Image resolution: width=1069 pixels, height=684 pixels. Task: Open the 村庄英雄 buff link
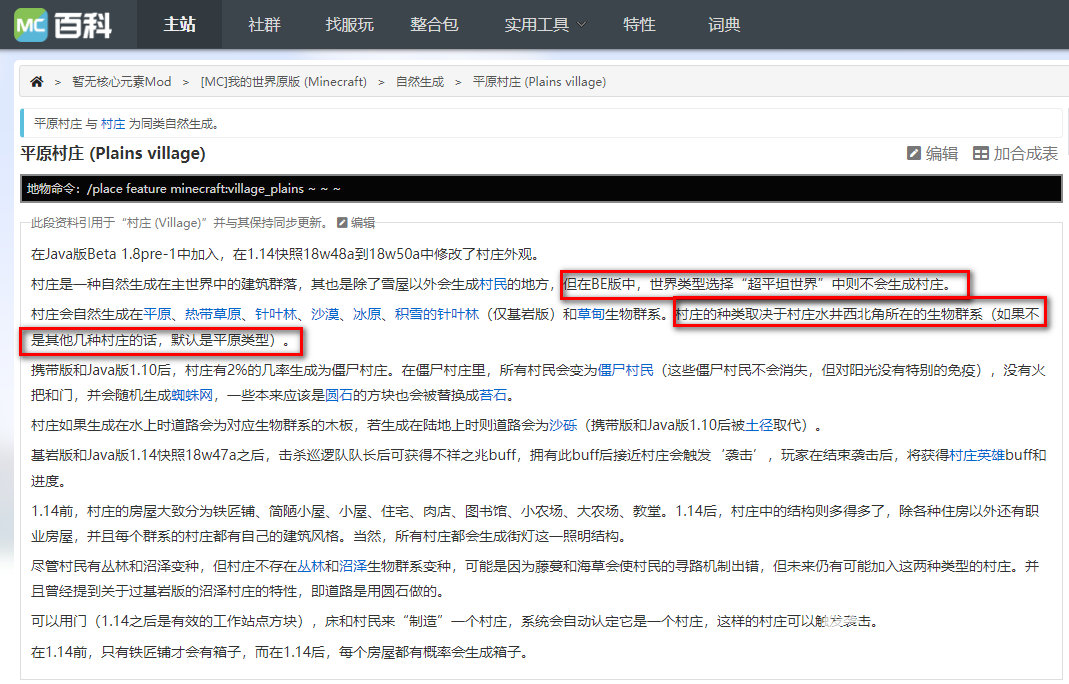[976, 455]
